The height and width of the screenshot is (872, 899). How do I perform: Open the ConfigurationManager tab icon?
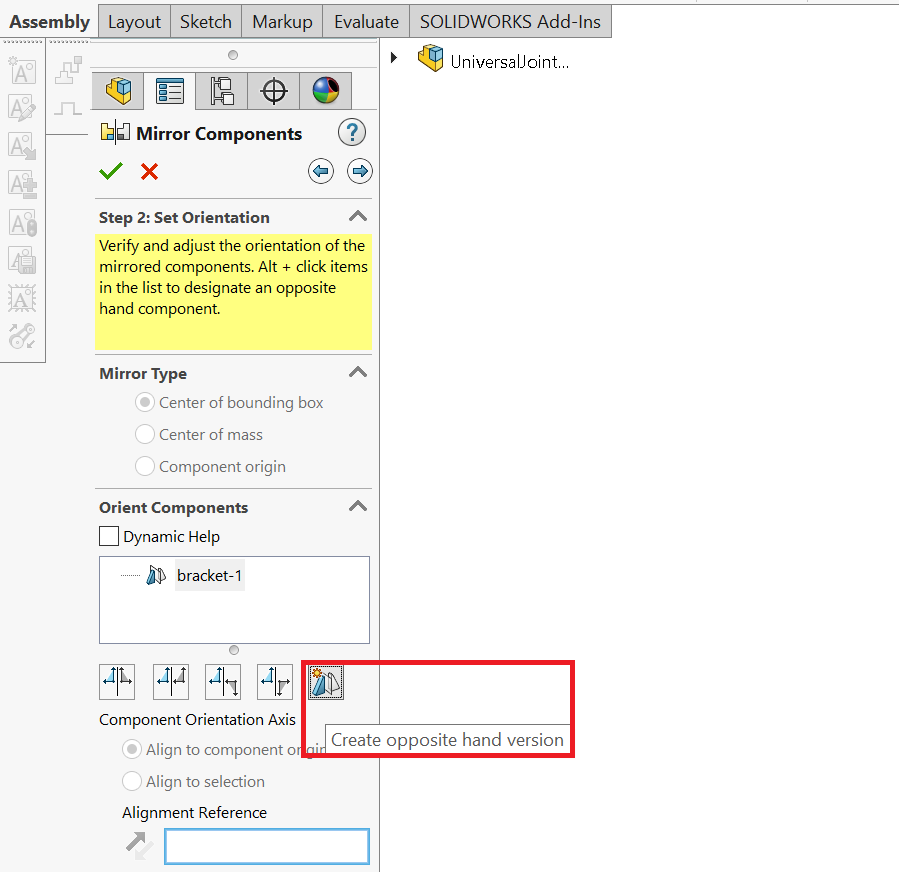coord(222,91)
